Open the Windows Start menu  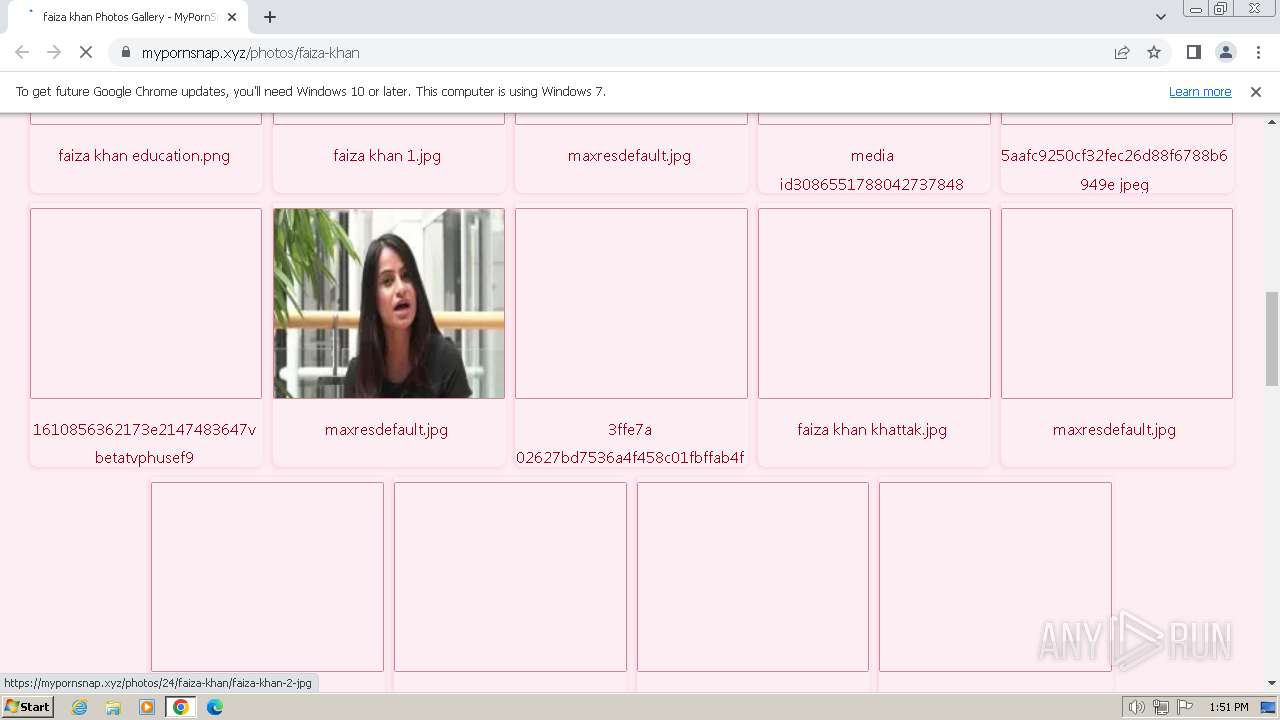tap(27, 707)
